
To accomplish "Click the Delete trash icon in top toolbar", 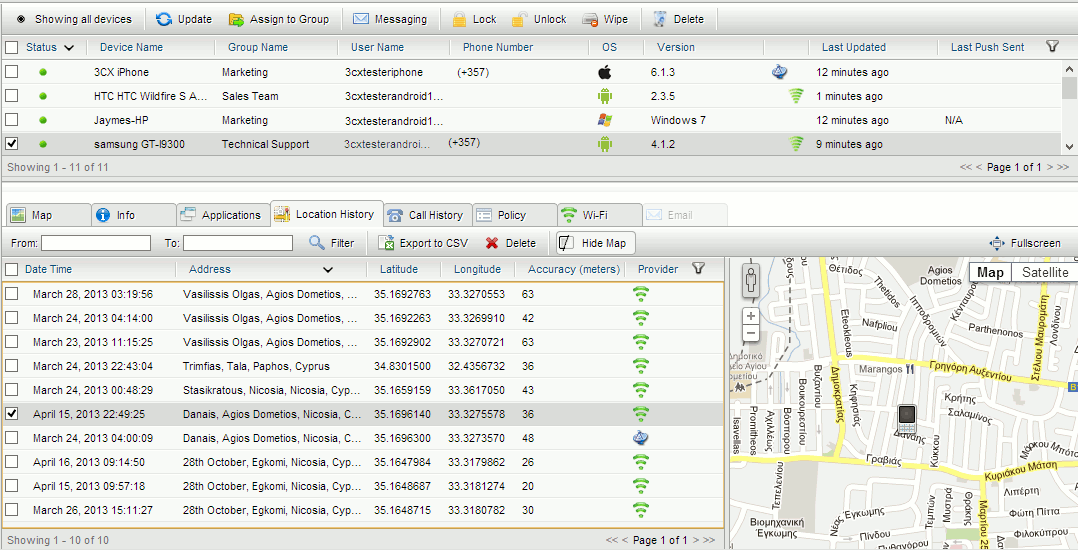I will [x=660, y=19].
